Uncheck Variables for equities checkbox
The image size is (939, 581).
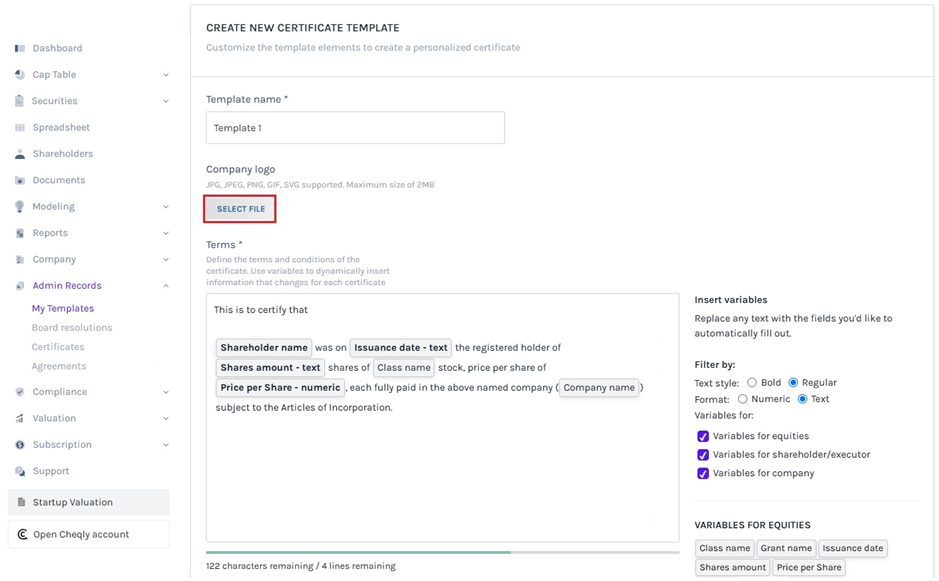(x=703, y=436)
